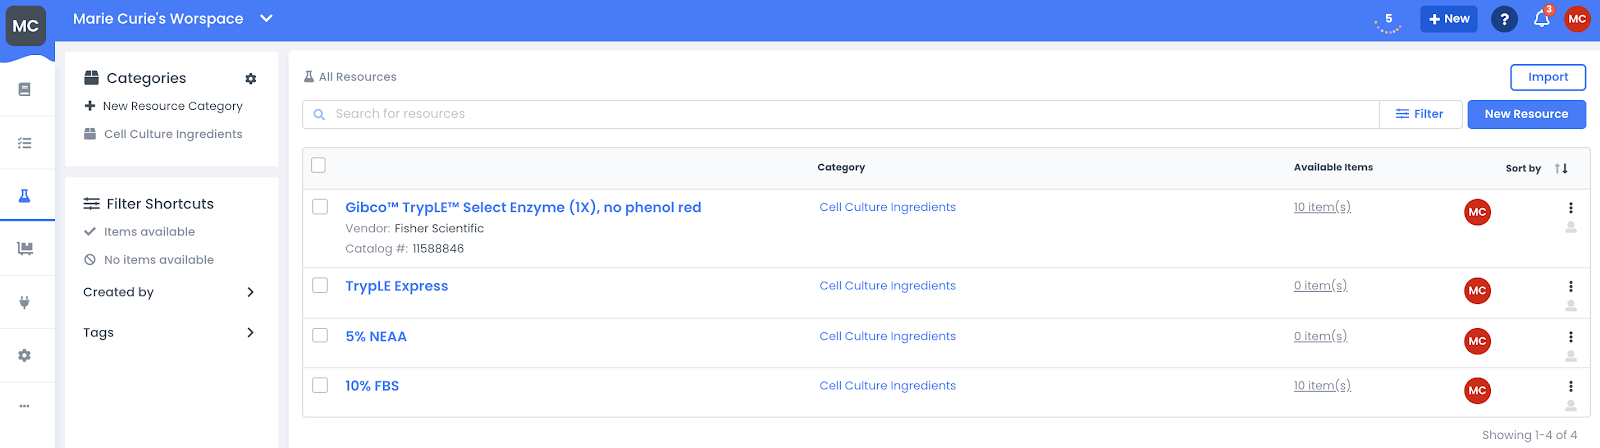Open the Gibco TrypLE Select Enzyme resource link
This screenshot has width=1600, height=448.
point(523,207)
